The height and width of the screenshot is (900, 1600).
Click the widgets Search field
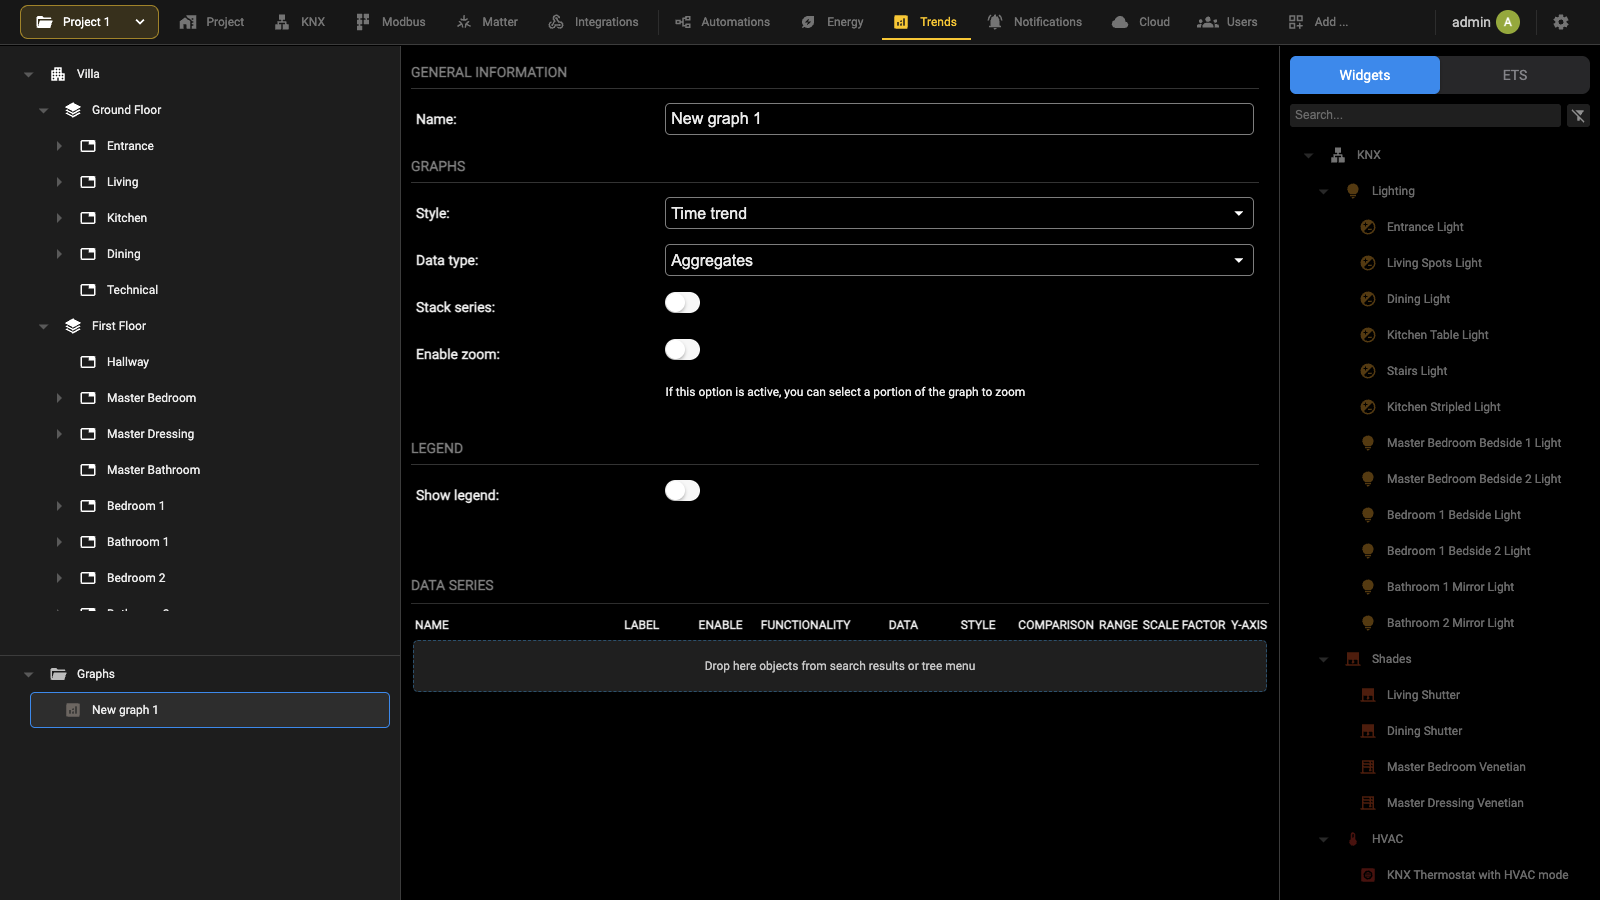click(x=1425, y=115)
